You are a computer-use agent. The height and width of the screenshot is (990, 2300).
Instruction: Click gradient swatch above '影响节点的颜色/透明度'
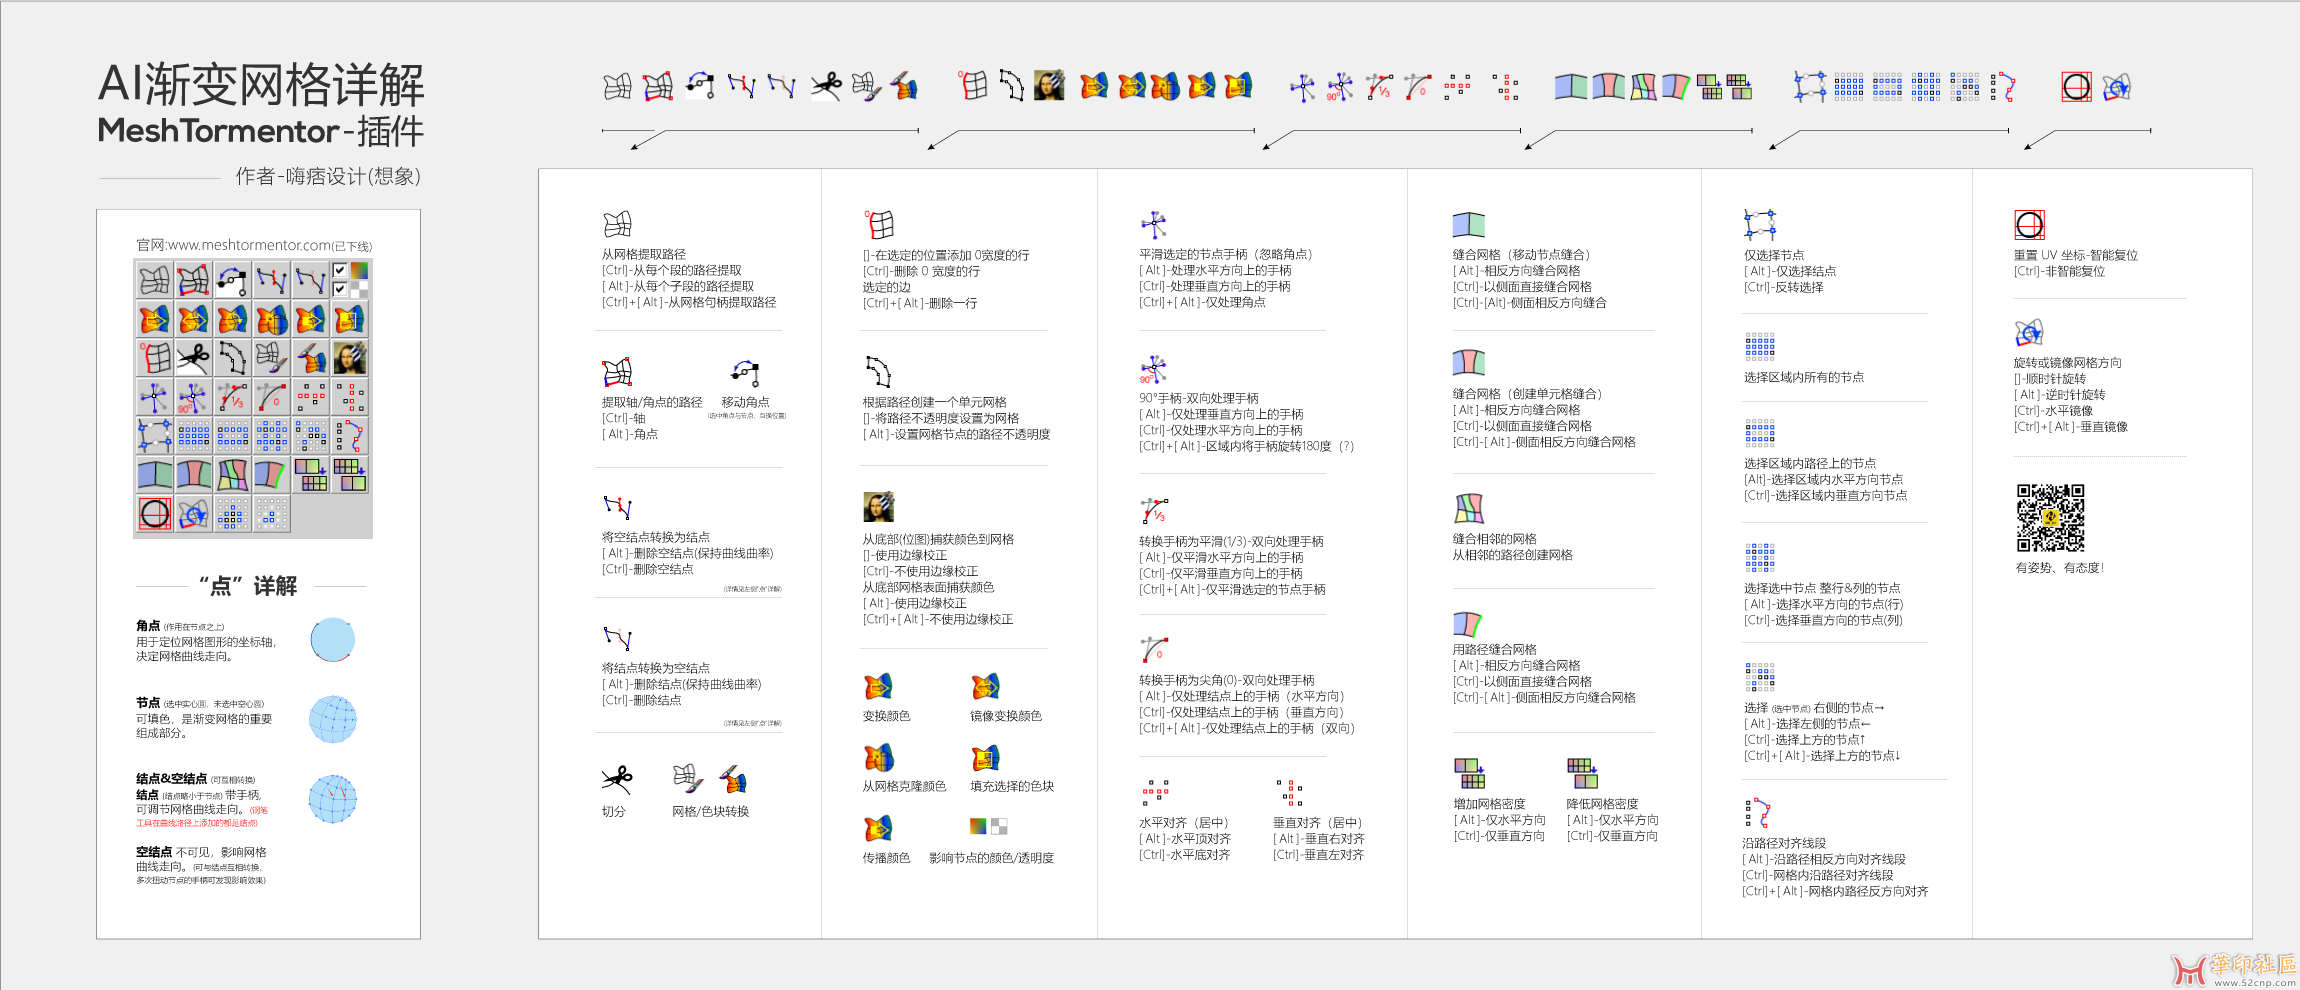click(978, 826)
